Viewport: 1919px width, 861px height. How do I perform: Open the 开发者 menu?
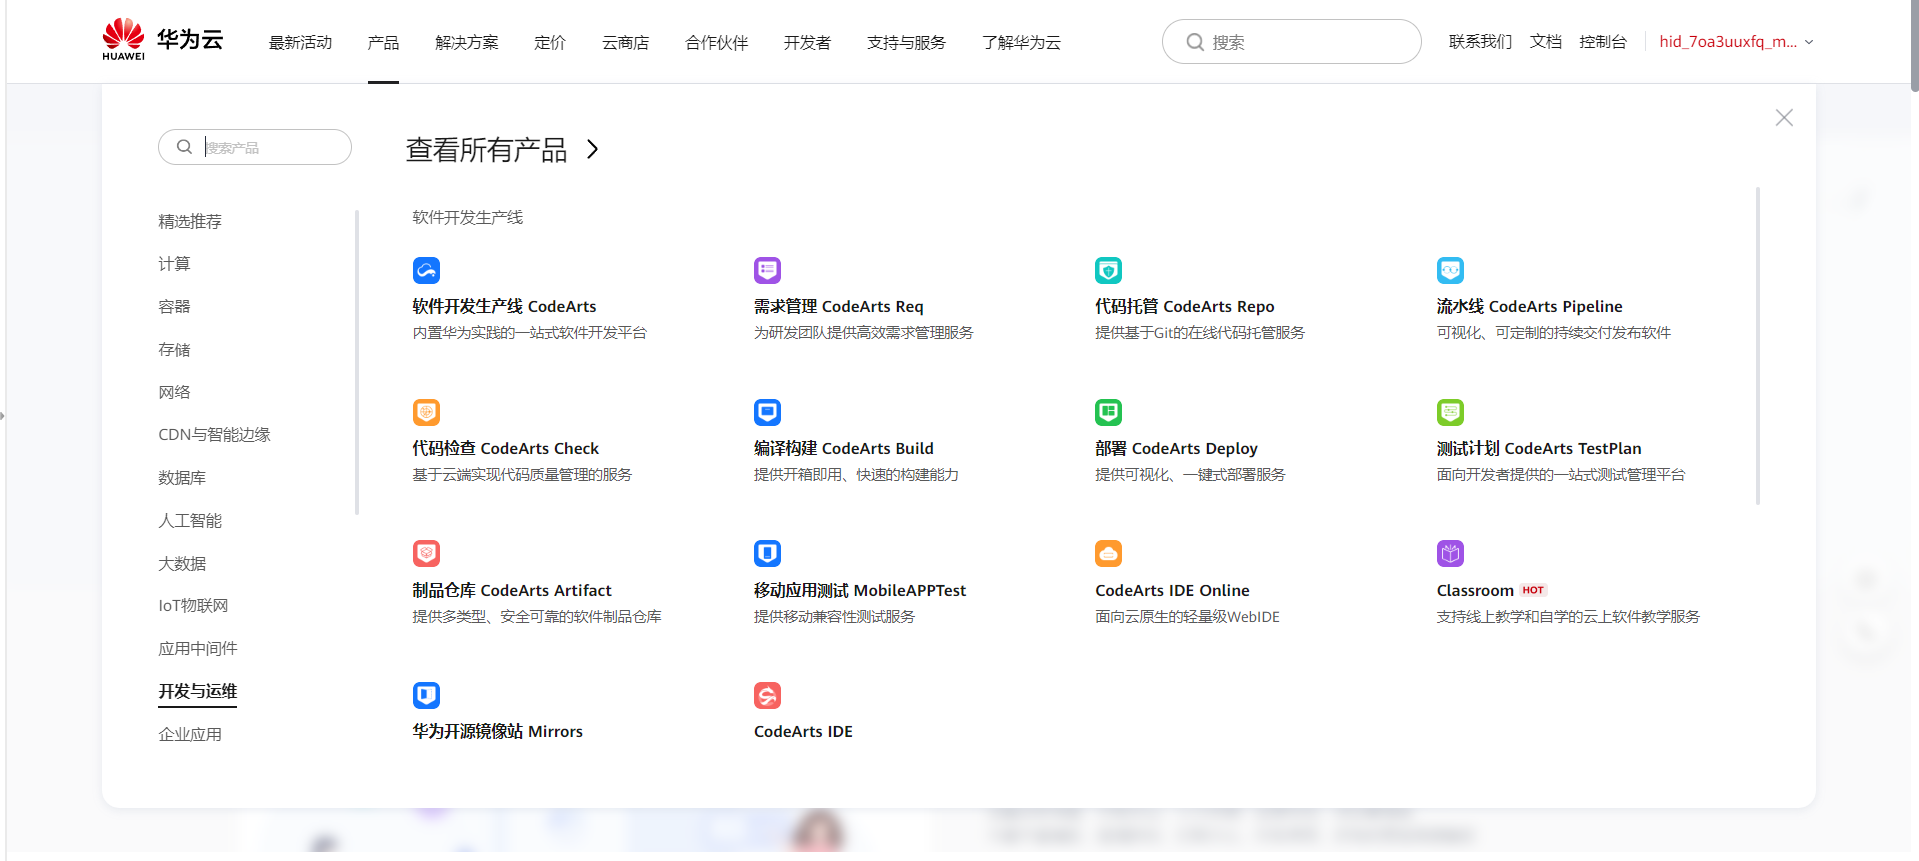coord(807,42)
